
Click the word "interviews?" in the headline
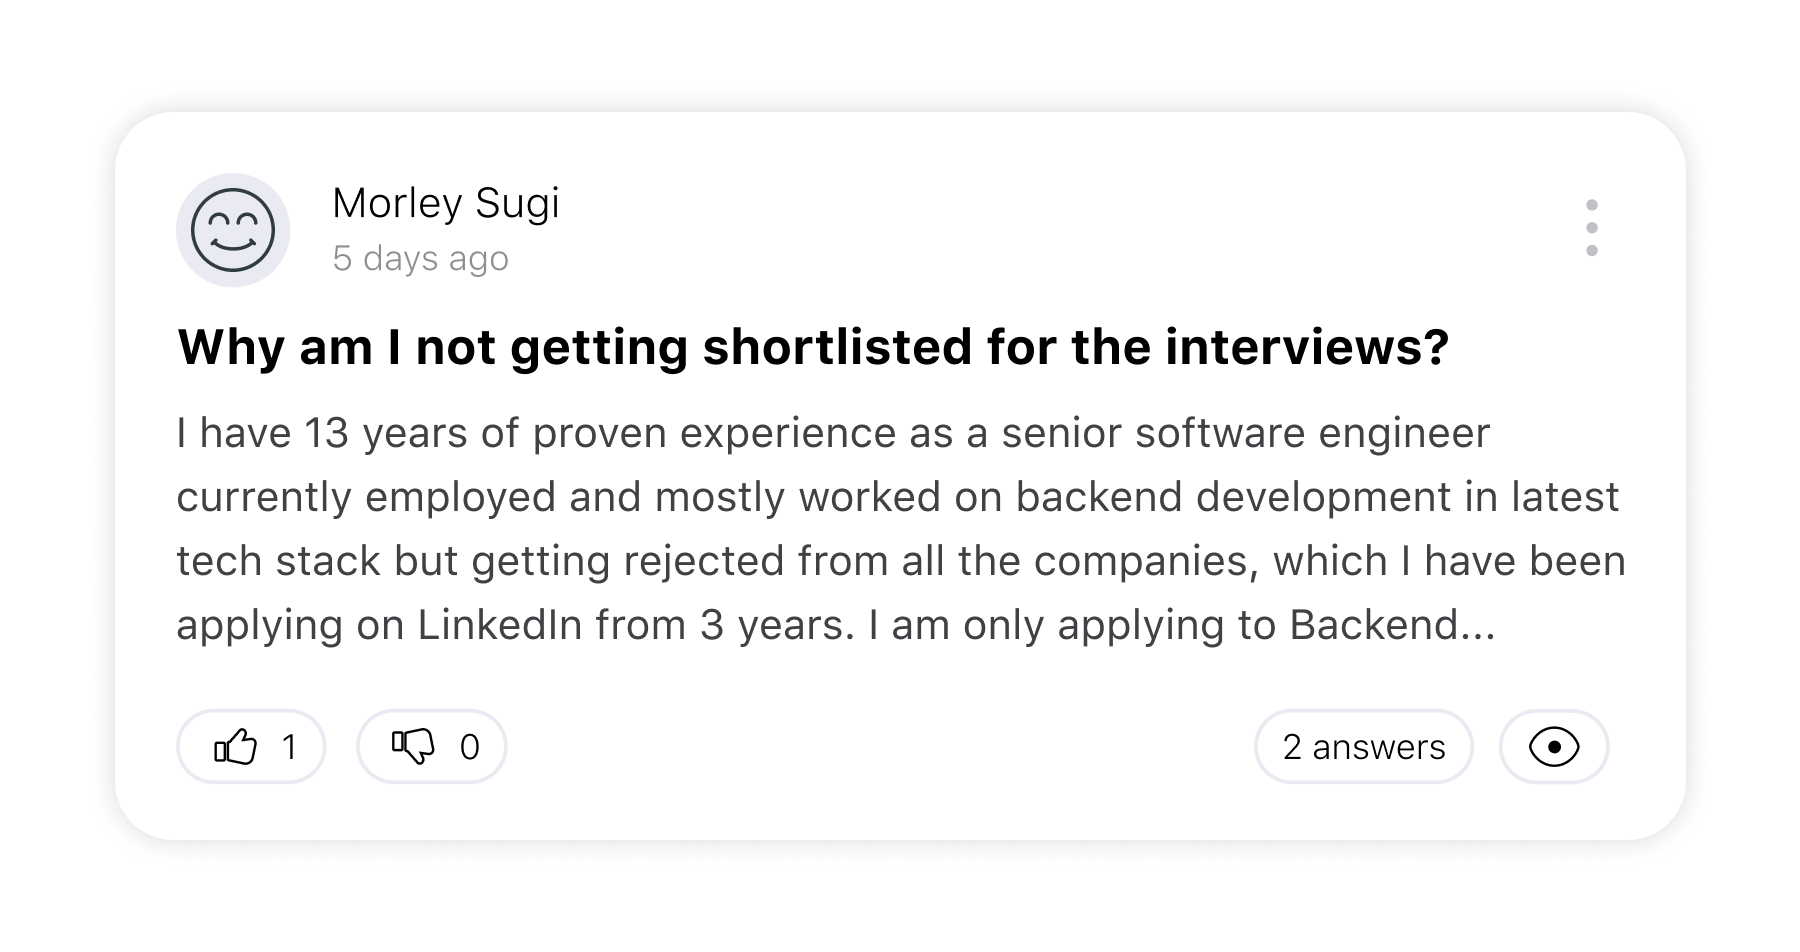[x=1306, y=347]
